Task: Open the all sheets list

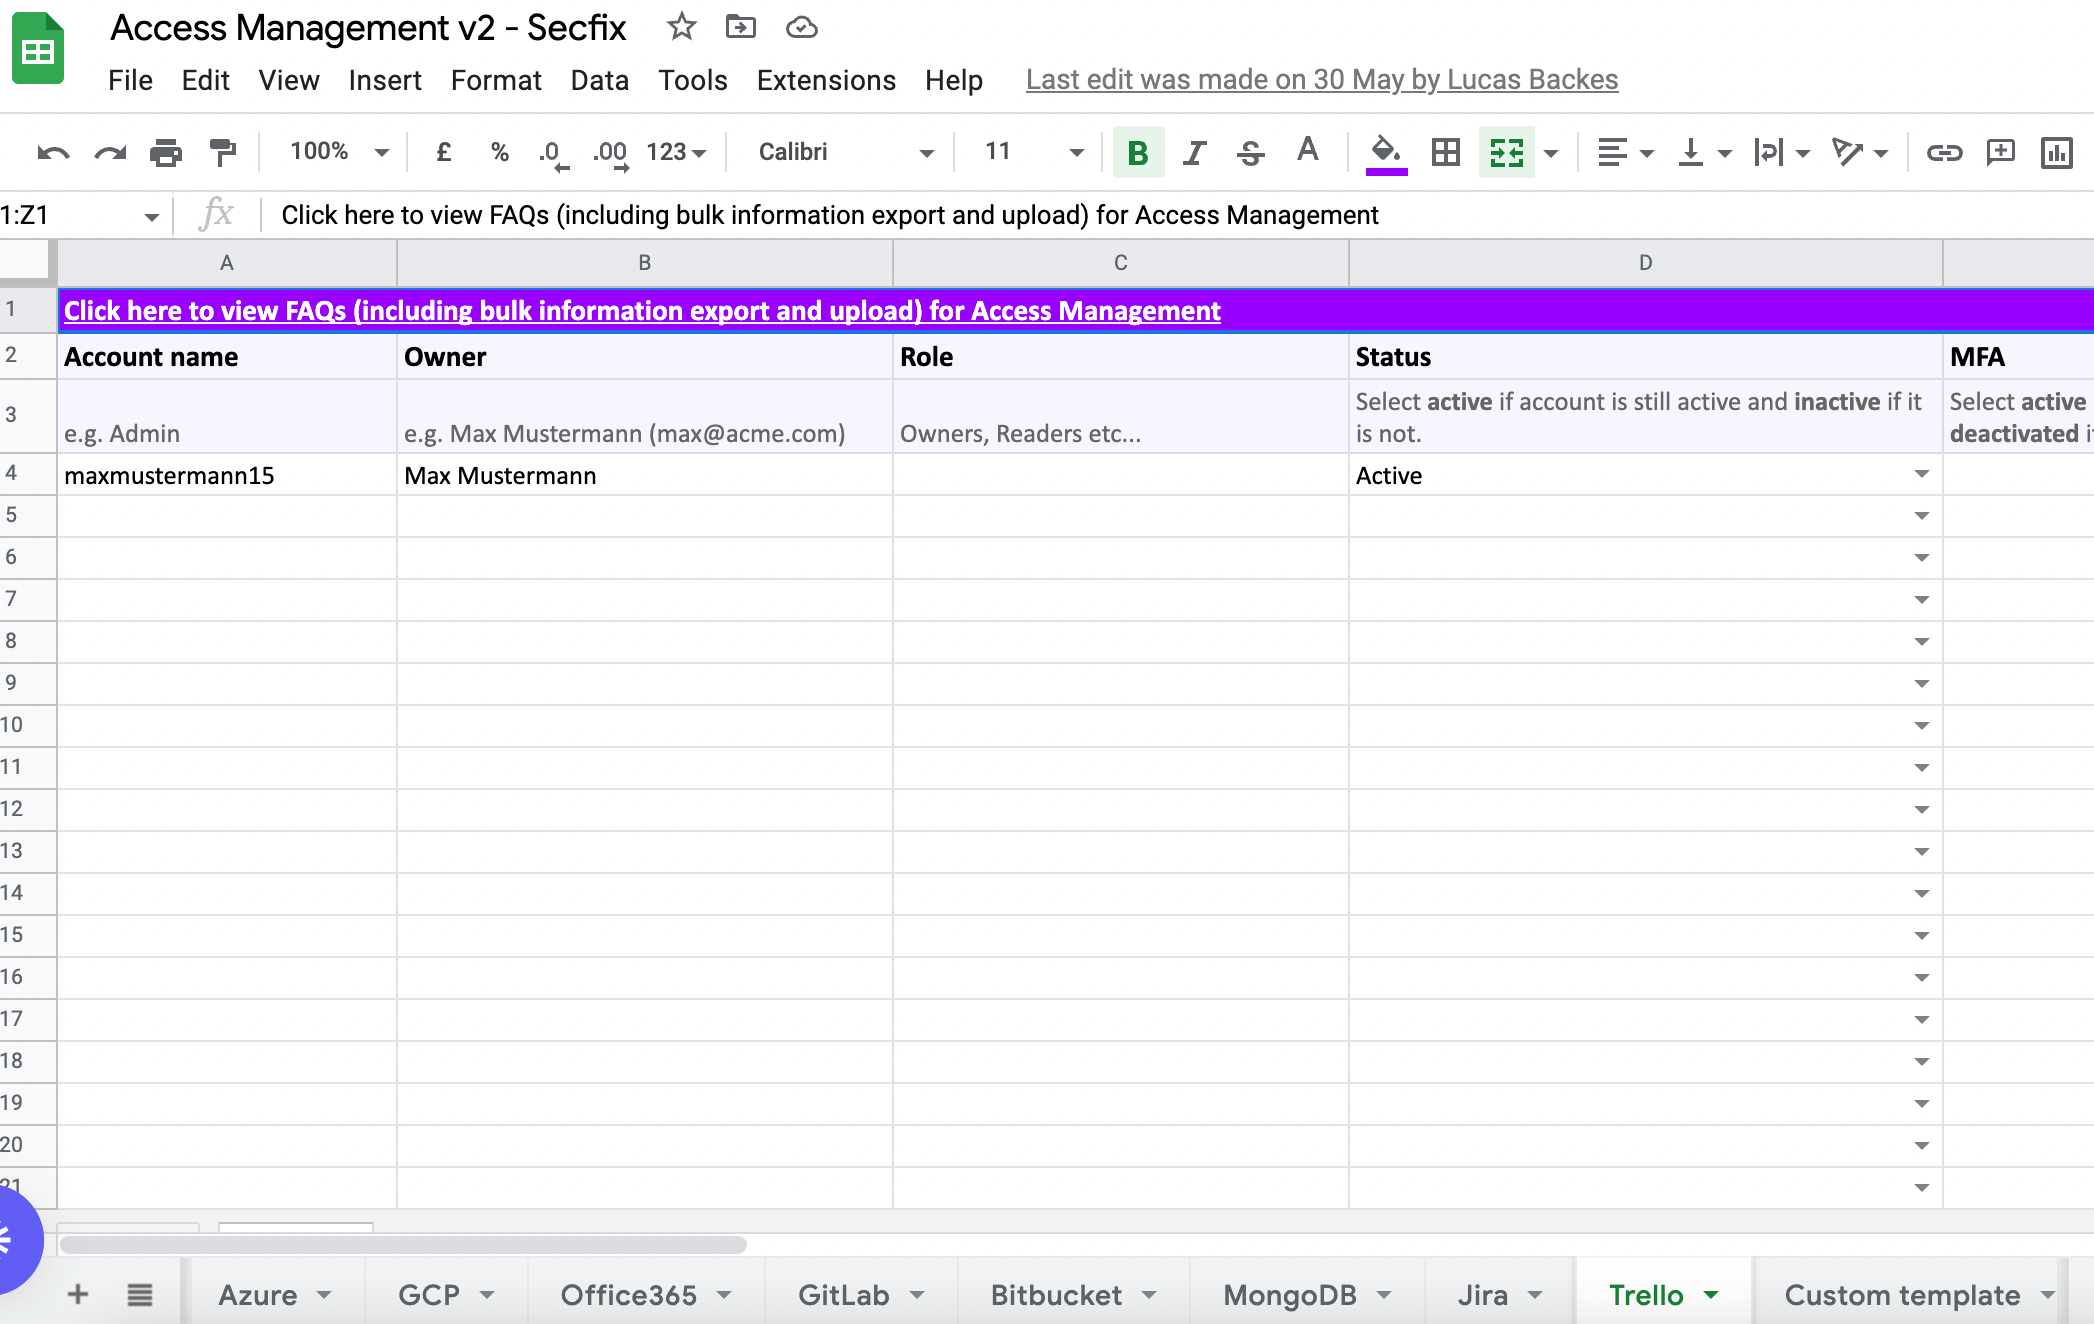Action: [140, 1295]
